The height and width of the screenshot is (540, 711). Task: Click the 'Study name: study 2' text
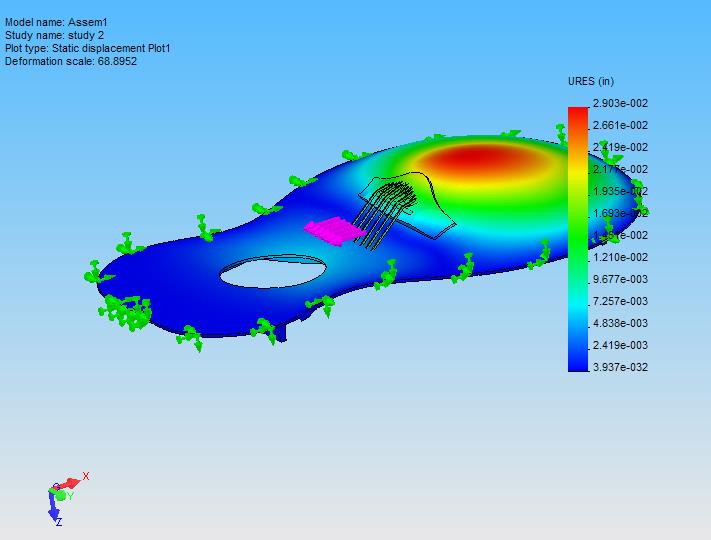[x=54, y=35]
